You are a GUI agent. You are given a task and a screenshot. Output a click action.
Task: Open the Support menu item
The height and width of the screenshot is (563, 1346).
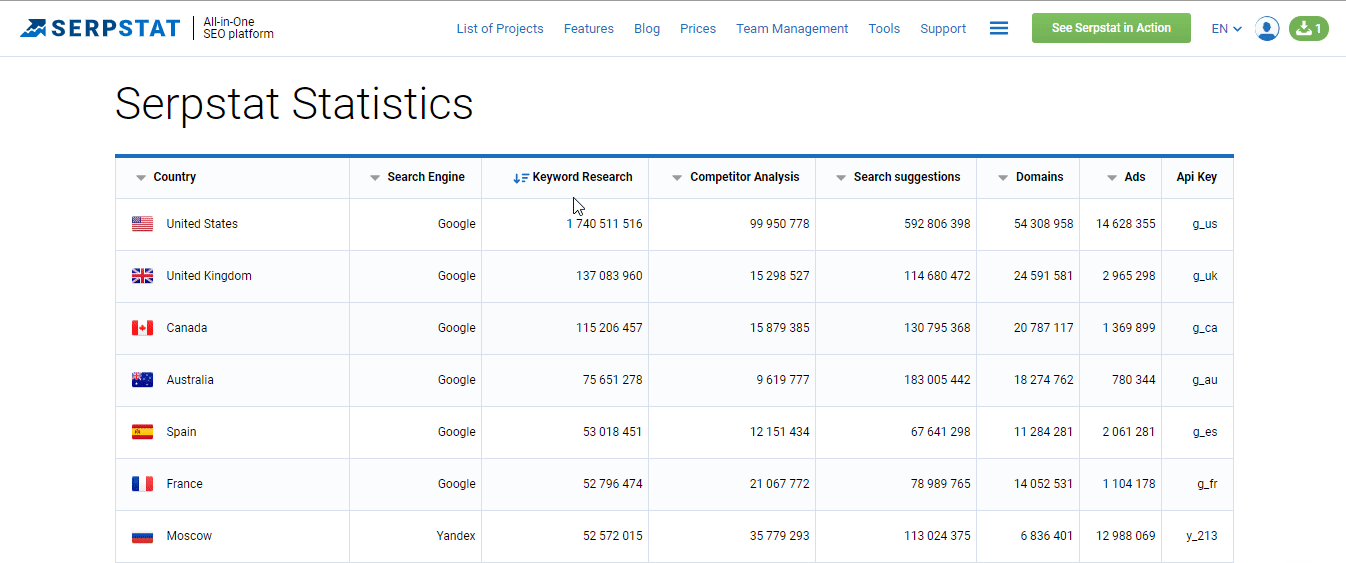[x=943, y=29]
